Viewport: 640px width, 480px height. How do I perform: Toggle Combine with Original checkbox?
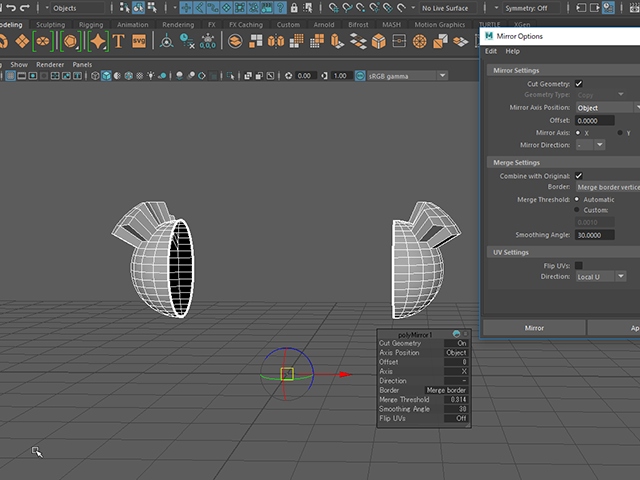click(579, 176)
